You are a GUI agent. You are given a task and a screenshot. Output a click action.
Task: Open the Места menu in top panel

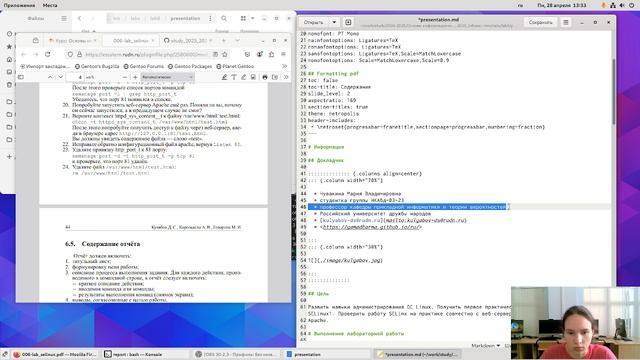[x=50, y=5]
